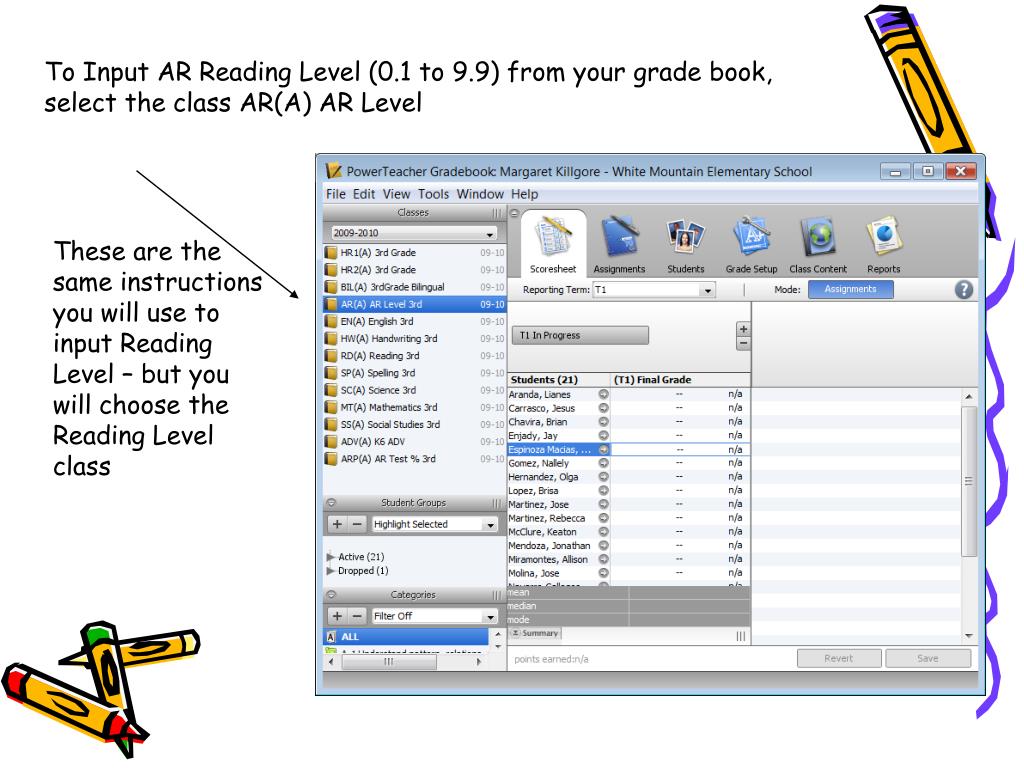Open the Reports tab
The height and width of the screenshot is (768, 1024).
884,245
